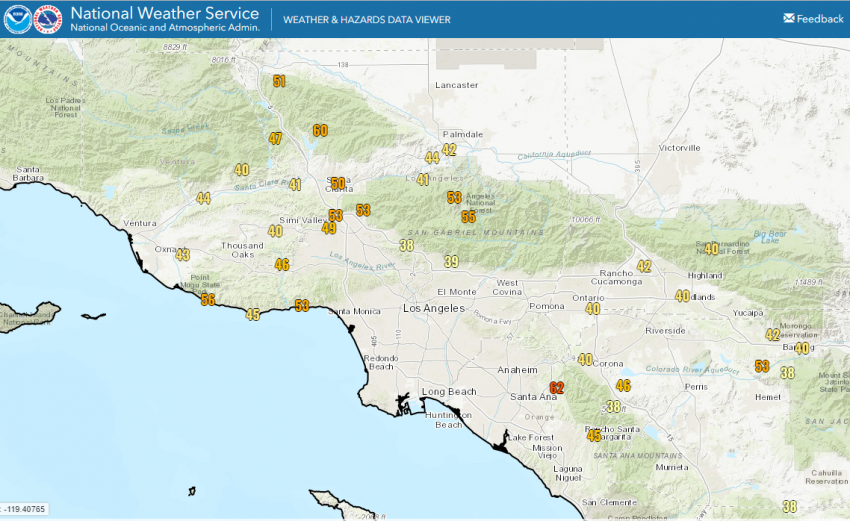
Task: Select the 46 marker south of Thousand Oaks
Action: pyautogui.click(x=281, y=265)
